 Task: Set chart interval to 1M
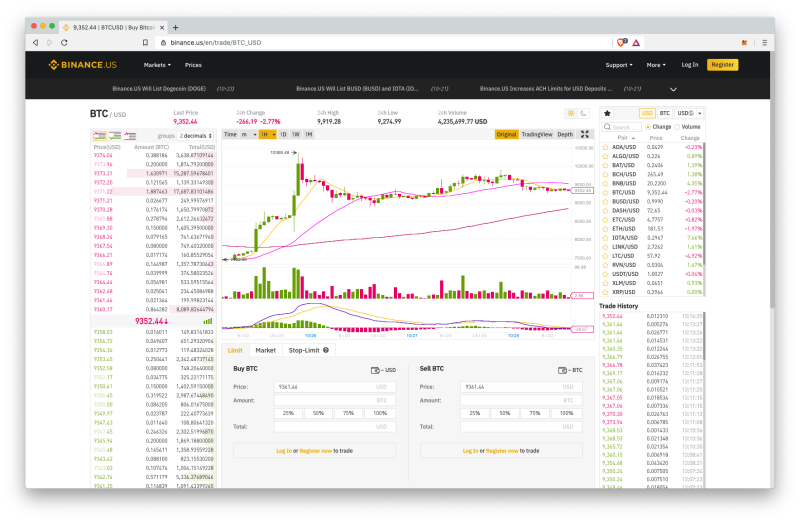(309, 134)
